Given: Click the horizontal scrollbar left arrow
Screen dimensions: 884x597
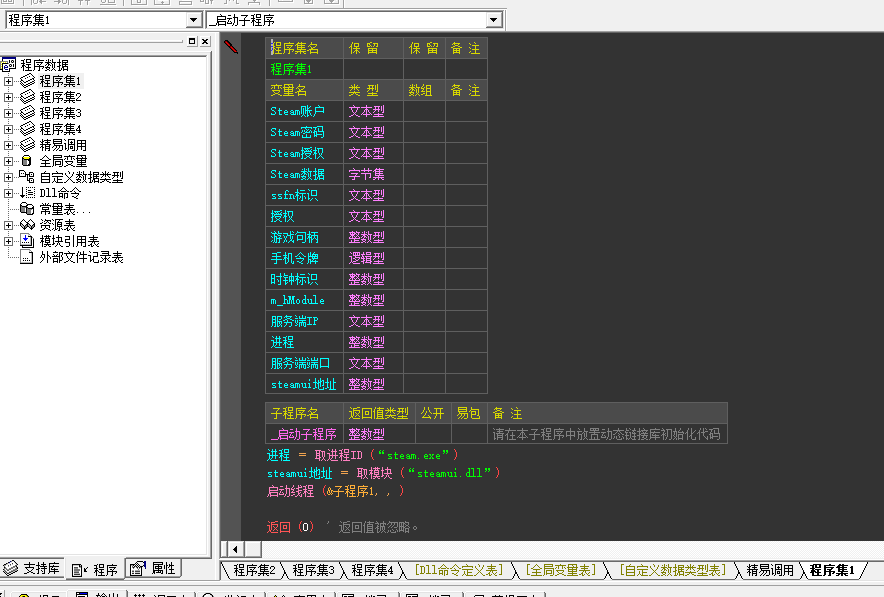Looking at the screenshot, I should [x=235, y=549].
